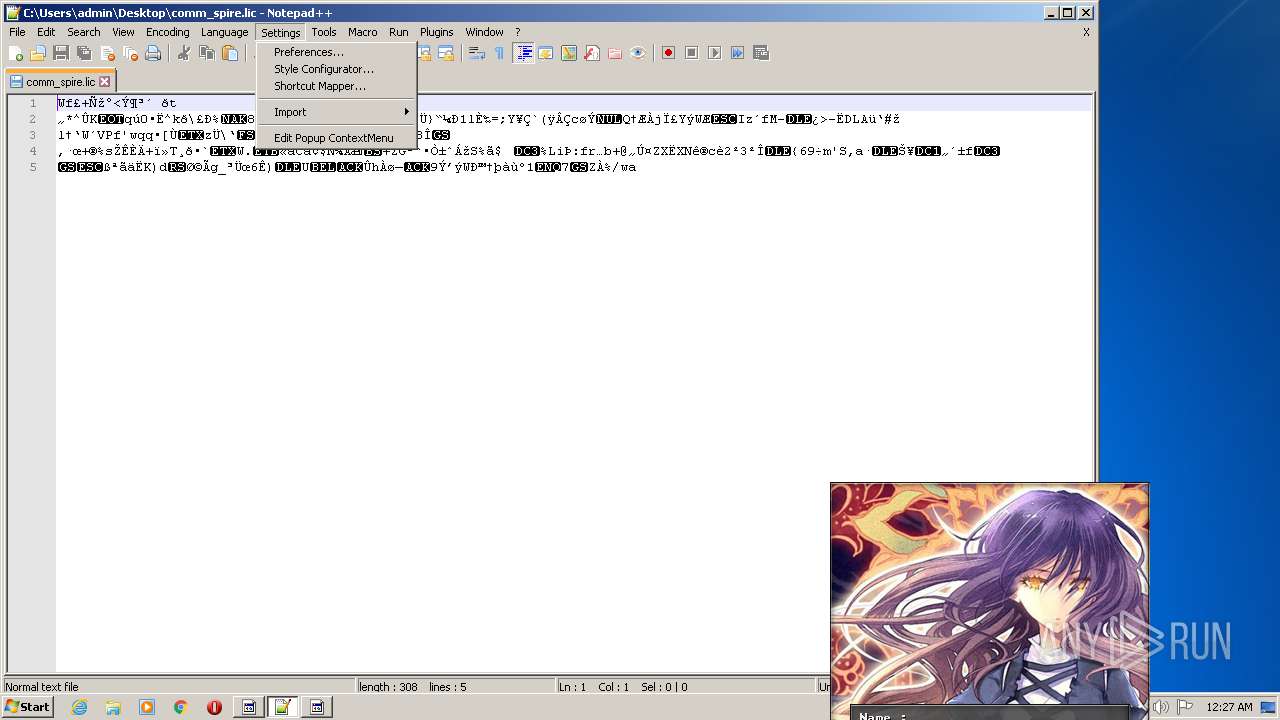Create a new file with the New toolbar icon
Viewport: 1280px width, 720px height.
coord(16,53)
